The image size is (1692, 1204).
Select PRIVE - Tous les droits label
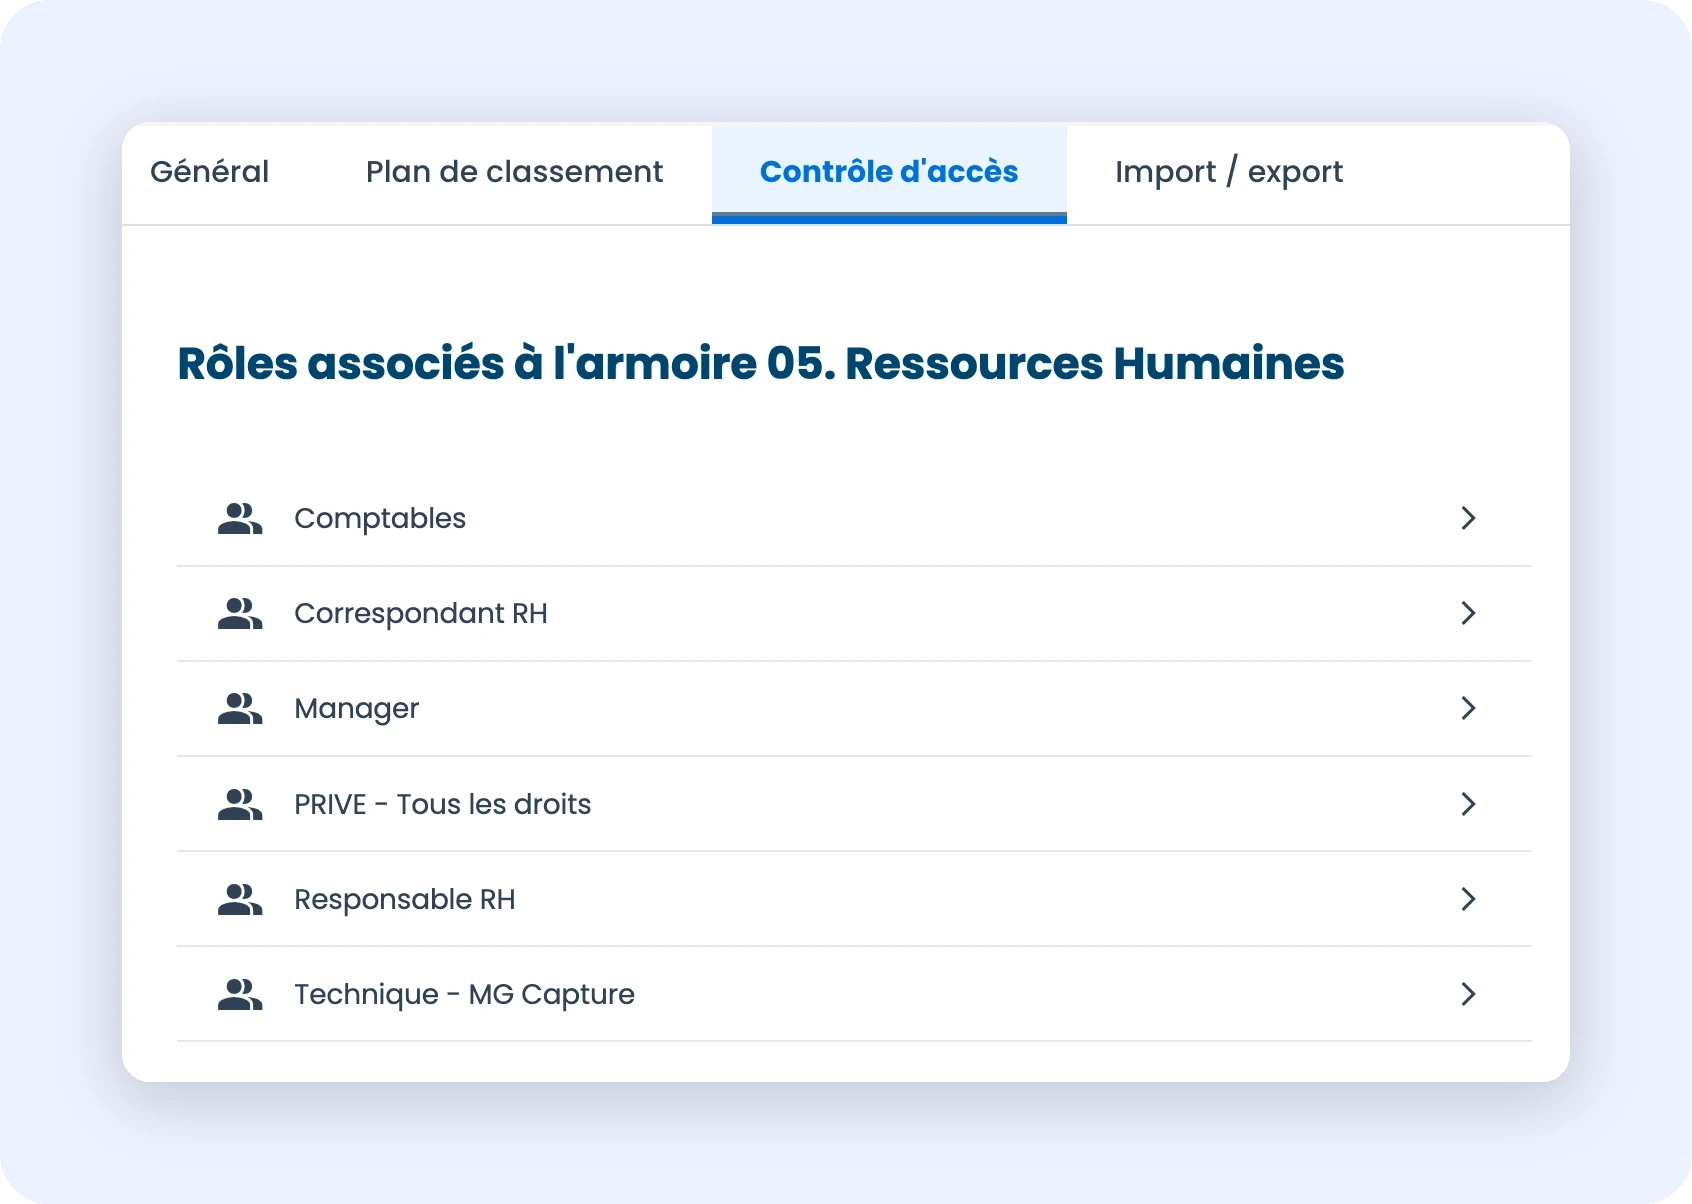click(442, 804)
